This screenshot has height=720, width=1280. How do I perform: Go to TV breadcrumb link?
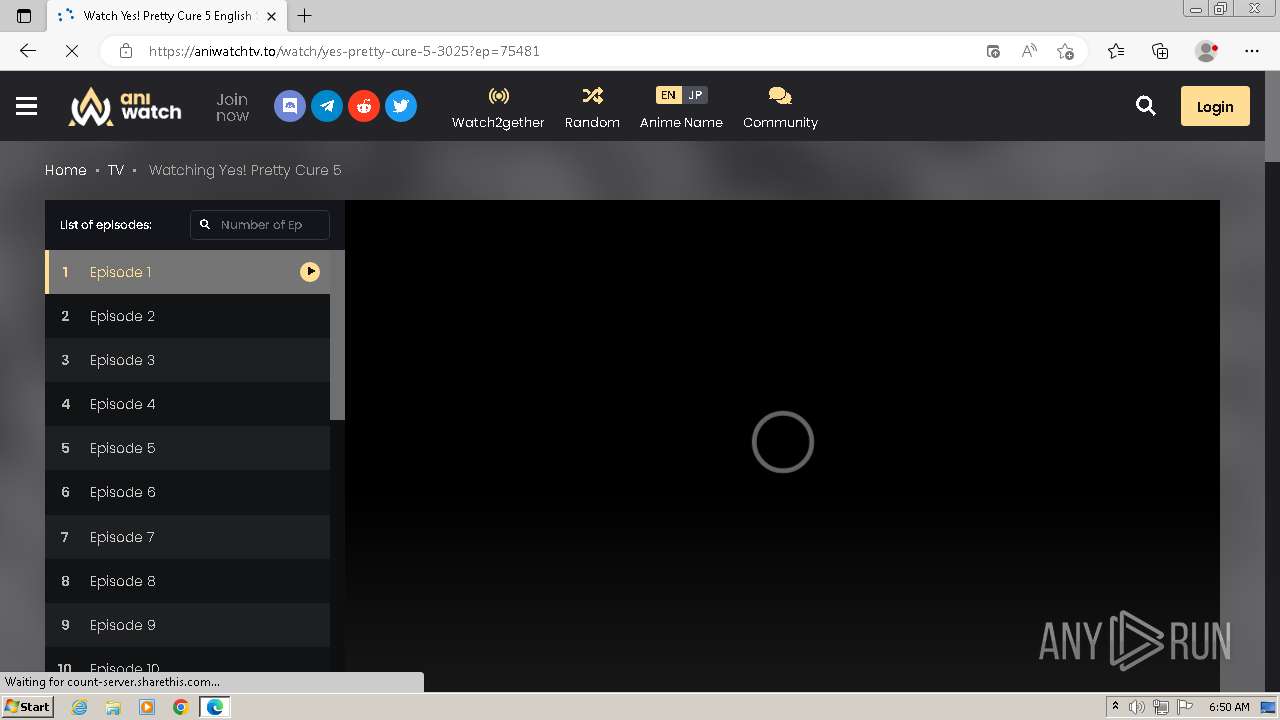point(116,170)
